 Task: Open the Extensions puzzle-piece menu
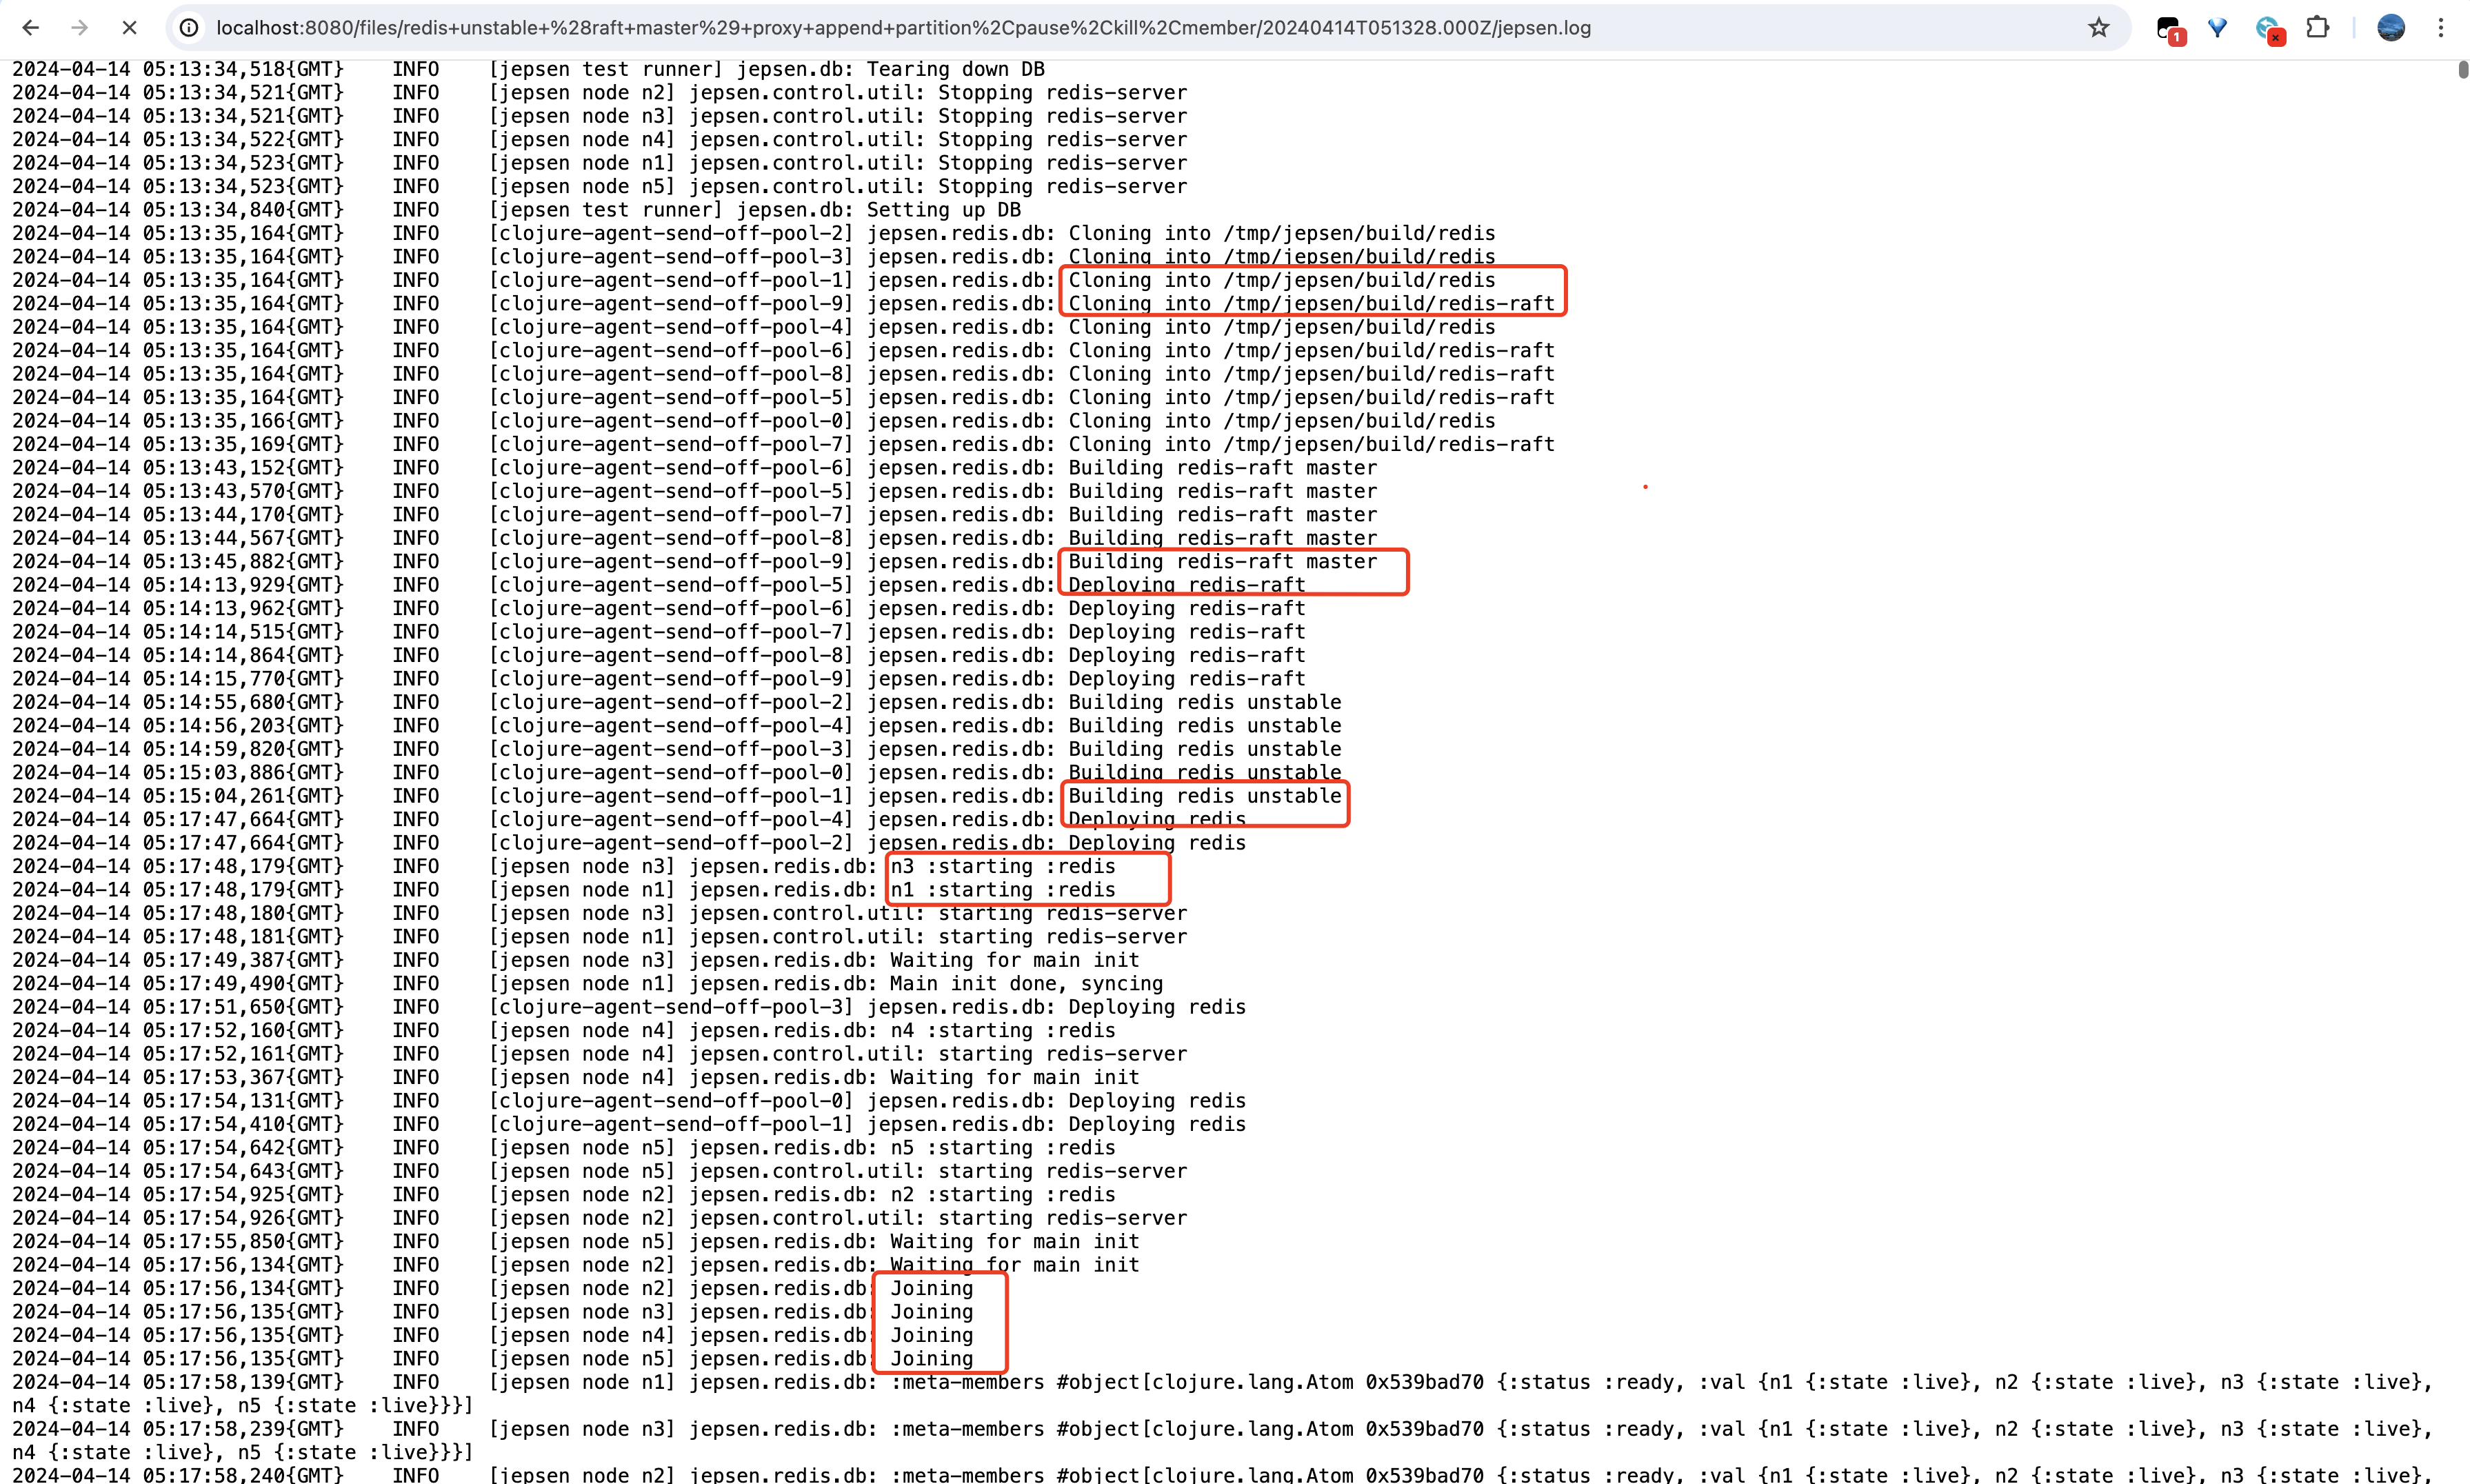[2318, 28]
